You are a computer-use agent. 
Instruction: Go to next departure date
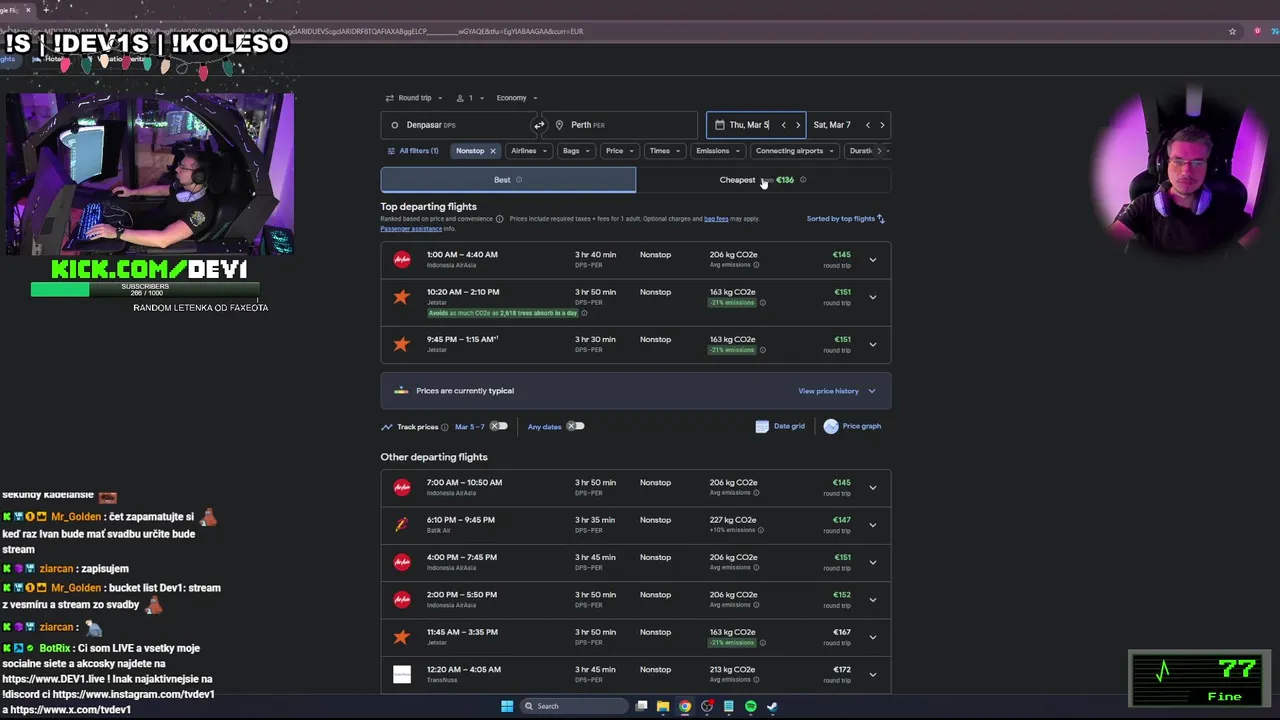797,125
